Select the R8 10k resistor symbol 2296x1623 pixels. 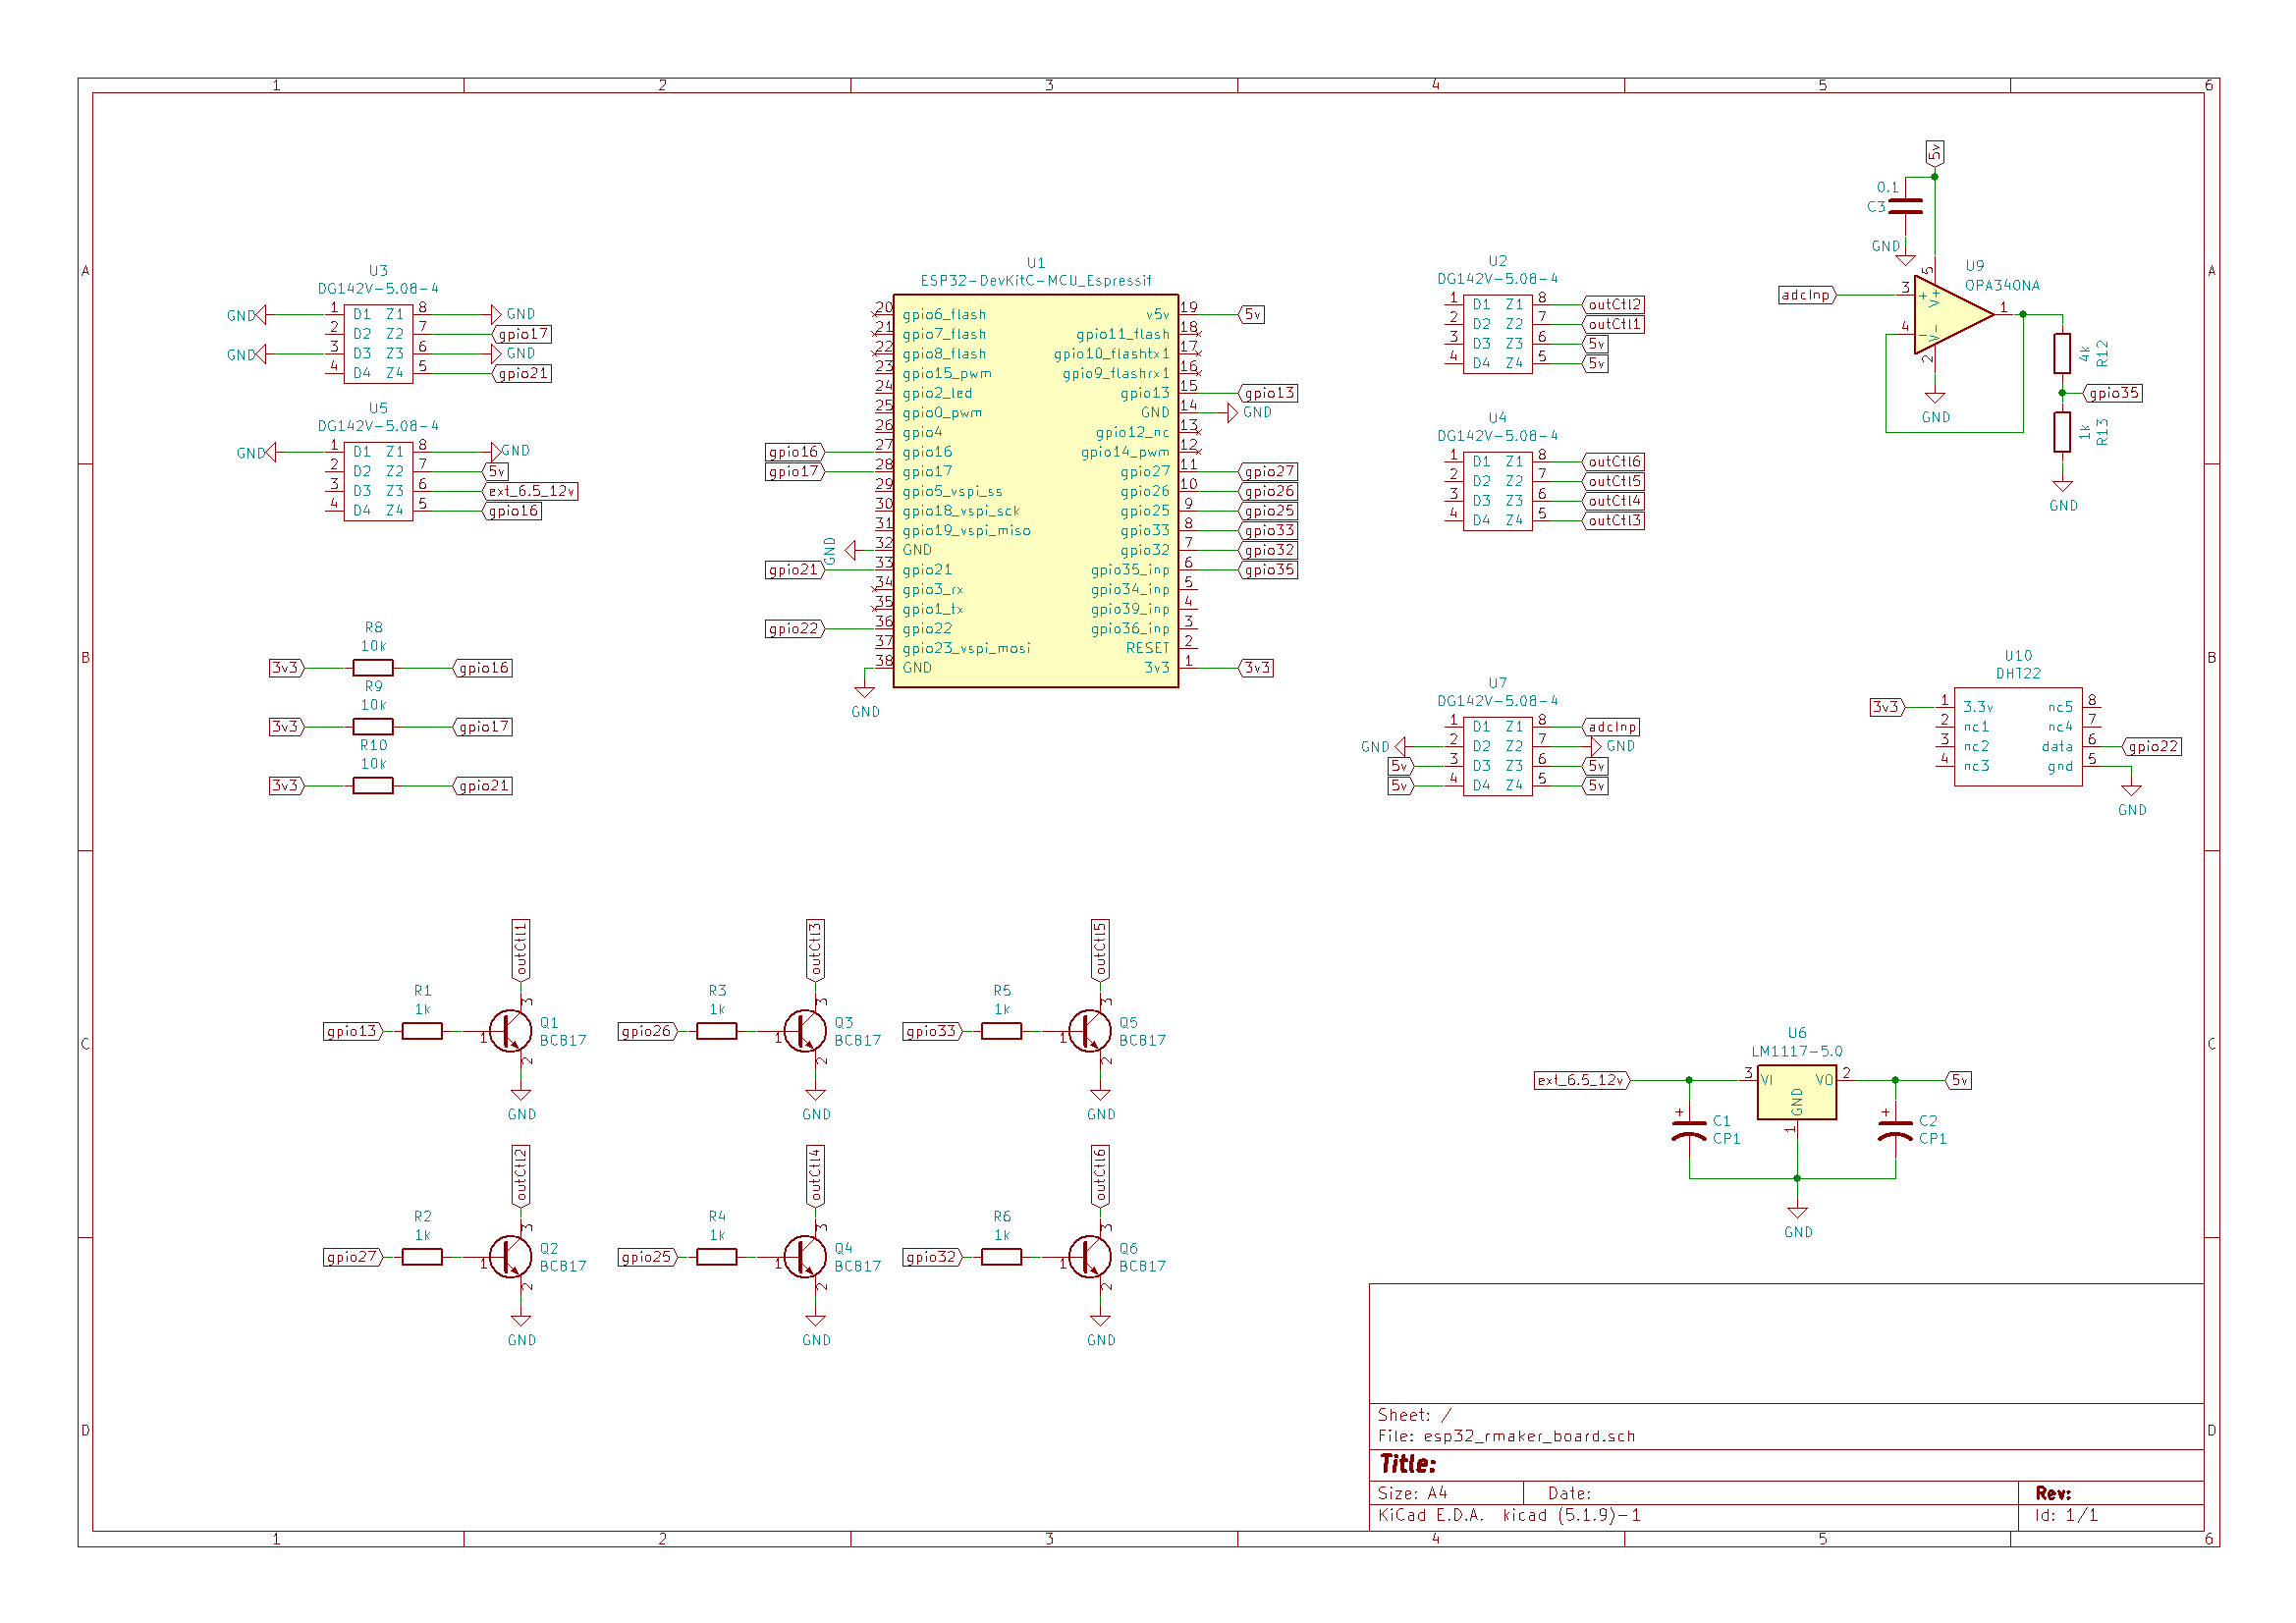coord(373,668)
